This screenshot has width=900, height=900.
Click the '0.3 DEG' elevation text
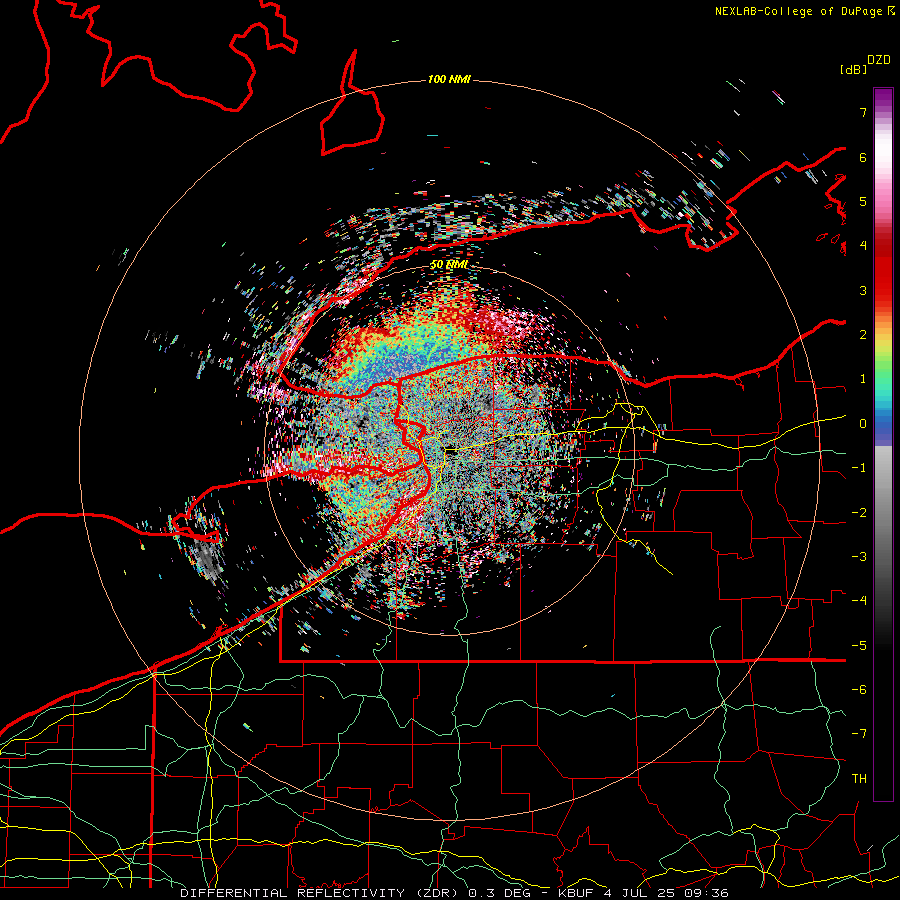[x=499, y=893]
